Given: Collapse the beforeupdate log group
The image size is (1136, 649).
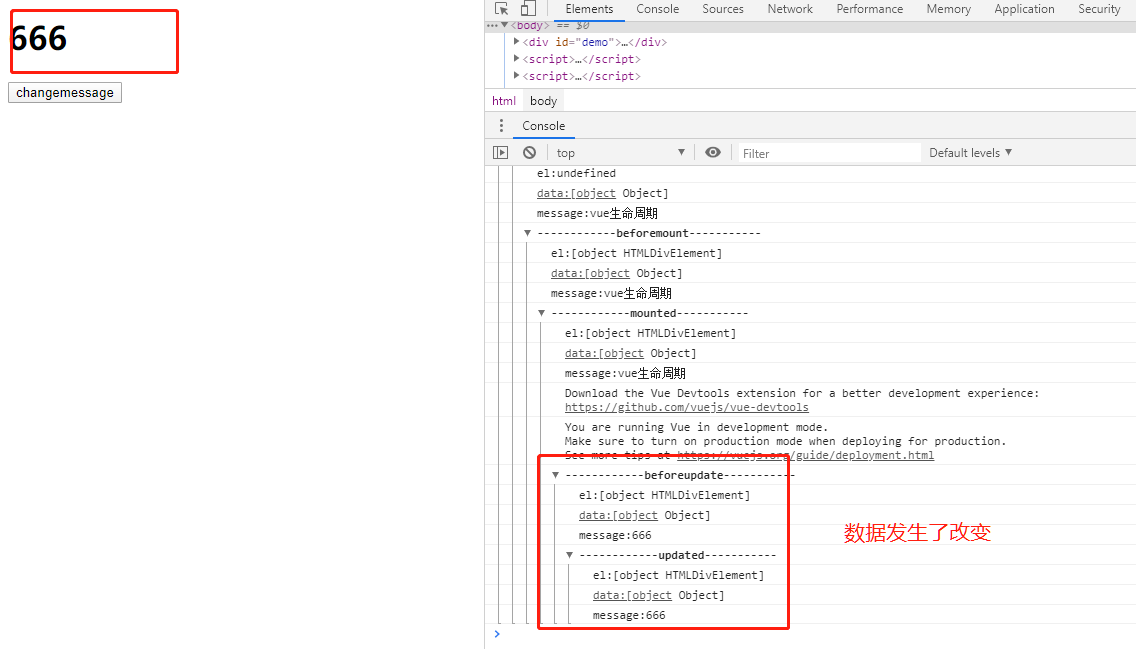Looking at the screenshot, I should [556, 475].
